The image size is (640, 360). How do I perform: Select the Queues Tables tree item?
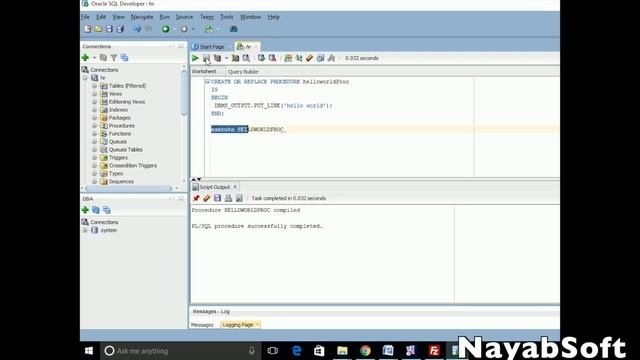126,149
